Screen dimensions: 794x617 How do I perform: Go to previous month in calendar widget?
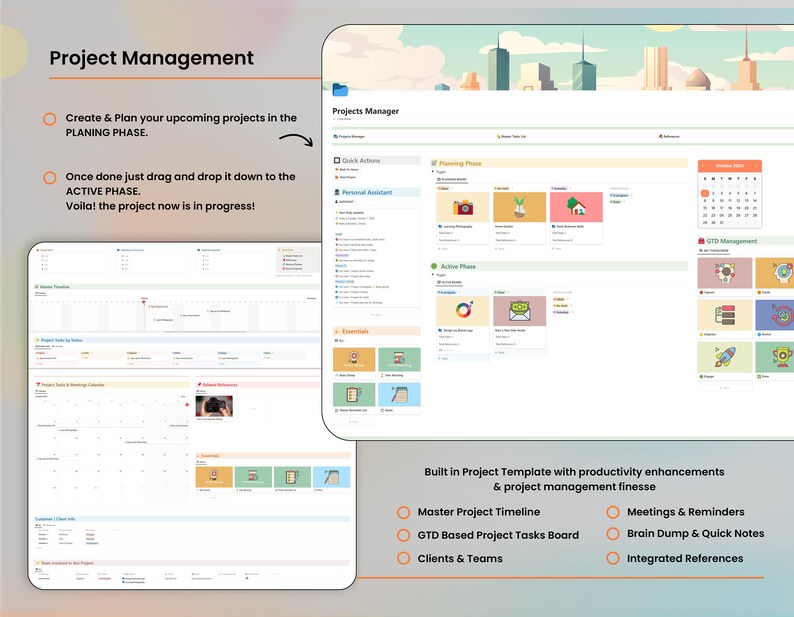(703, 166)
